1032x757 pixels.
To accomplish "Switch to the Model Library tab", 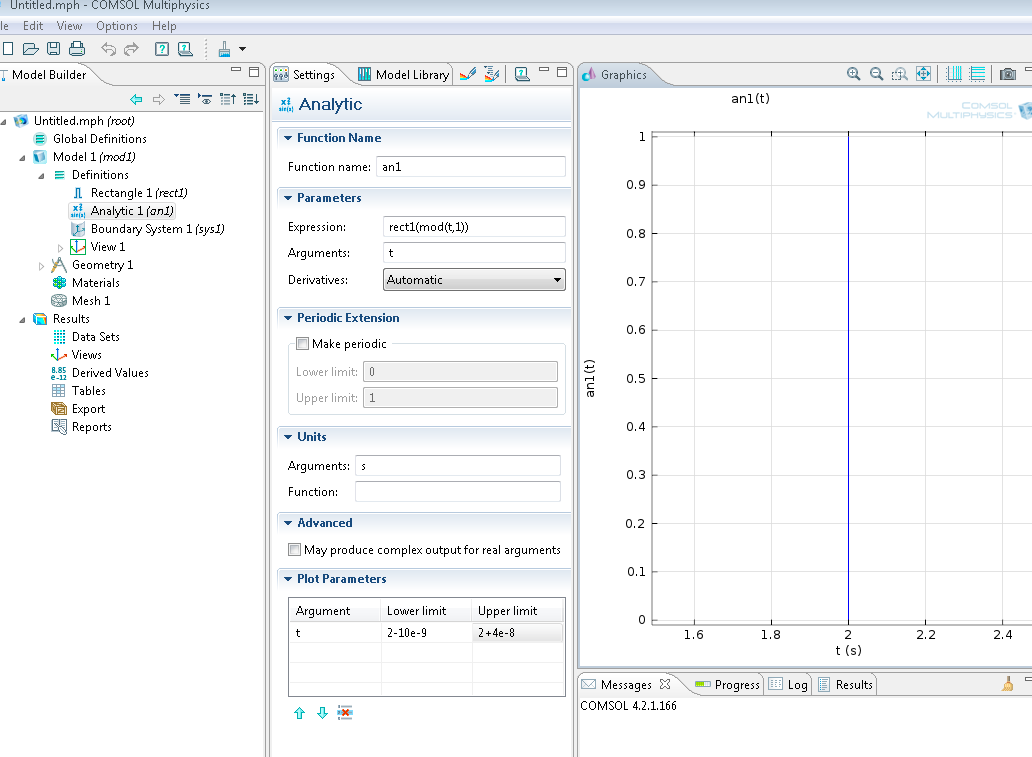I will [x=403, y=75].
